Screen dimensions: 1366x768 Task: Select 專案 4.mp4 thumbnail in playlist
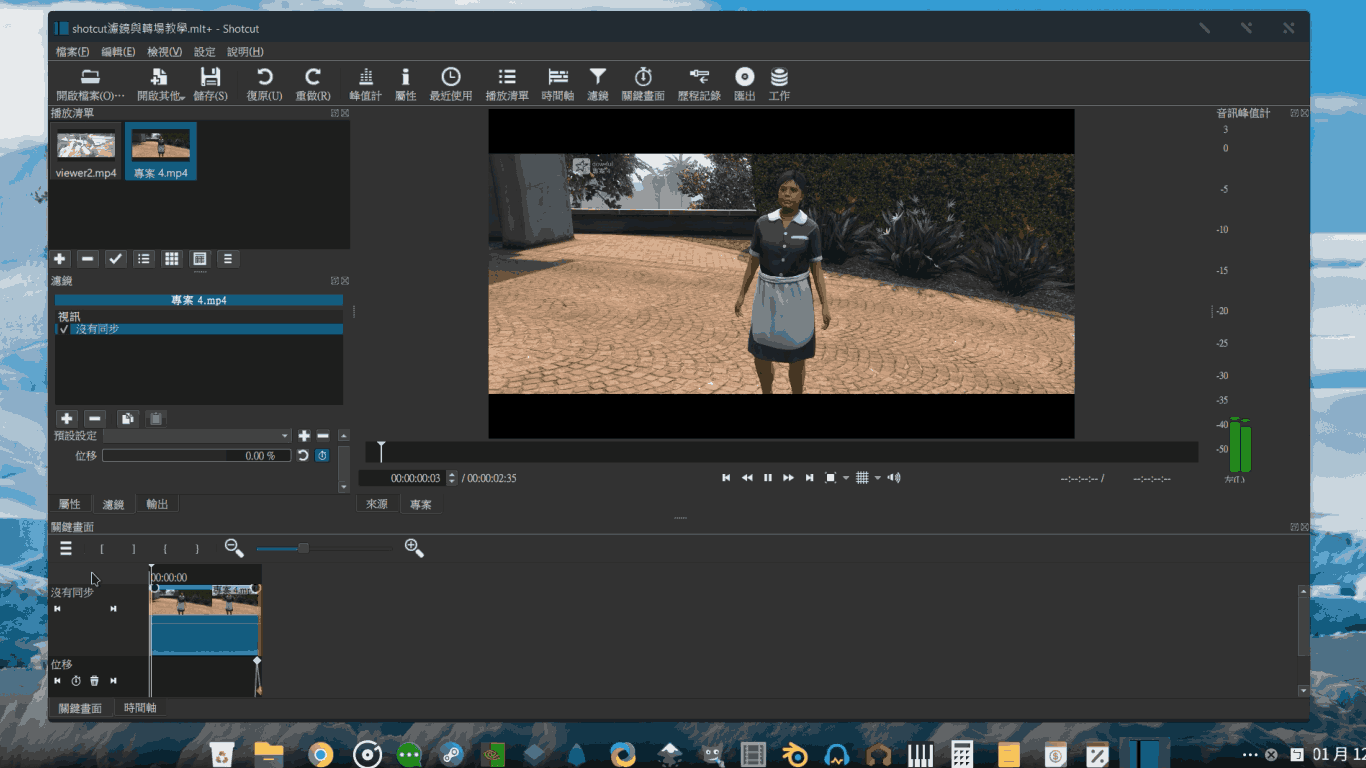[161, 152]
